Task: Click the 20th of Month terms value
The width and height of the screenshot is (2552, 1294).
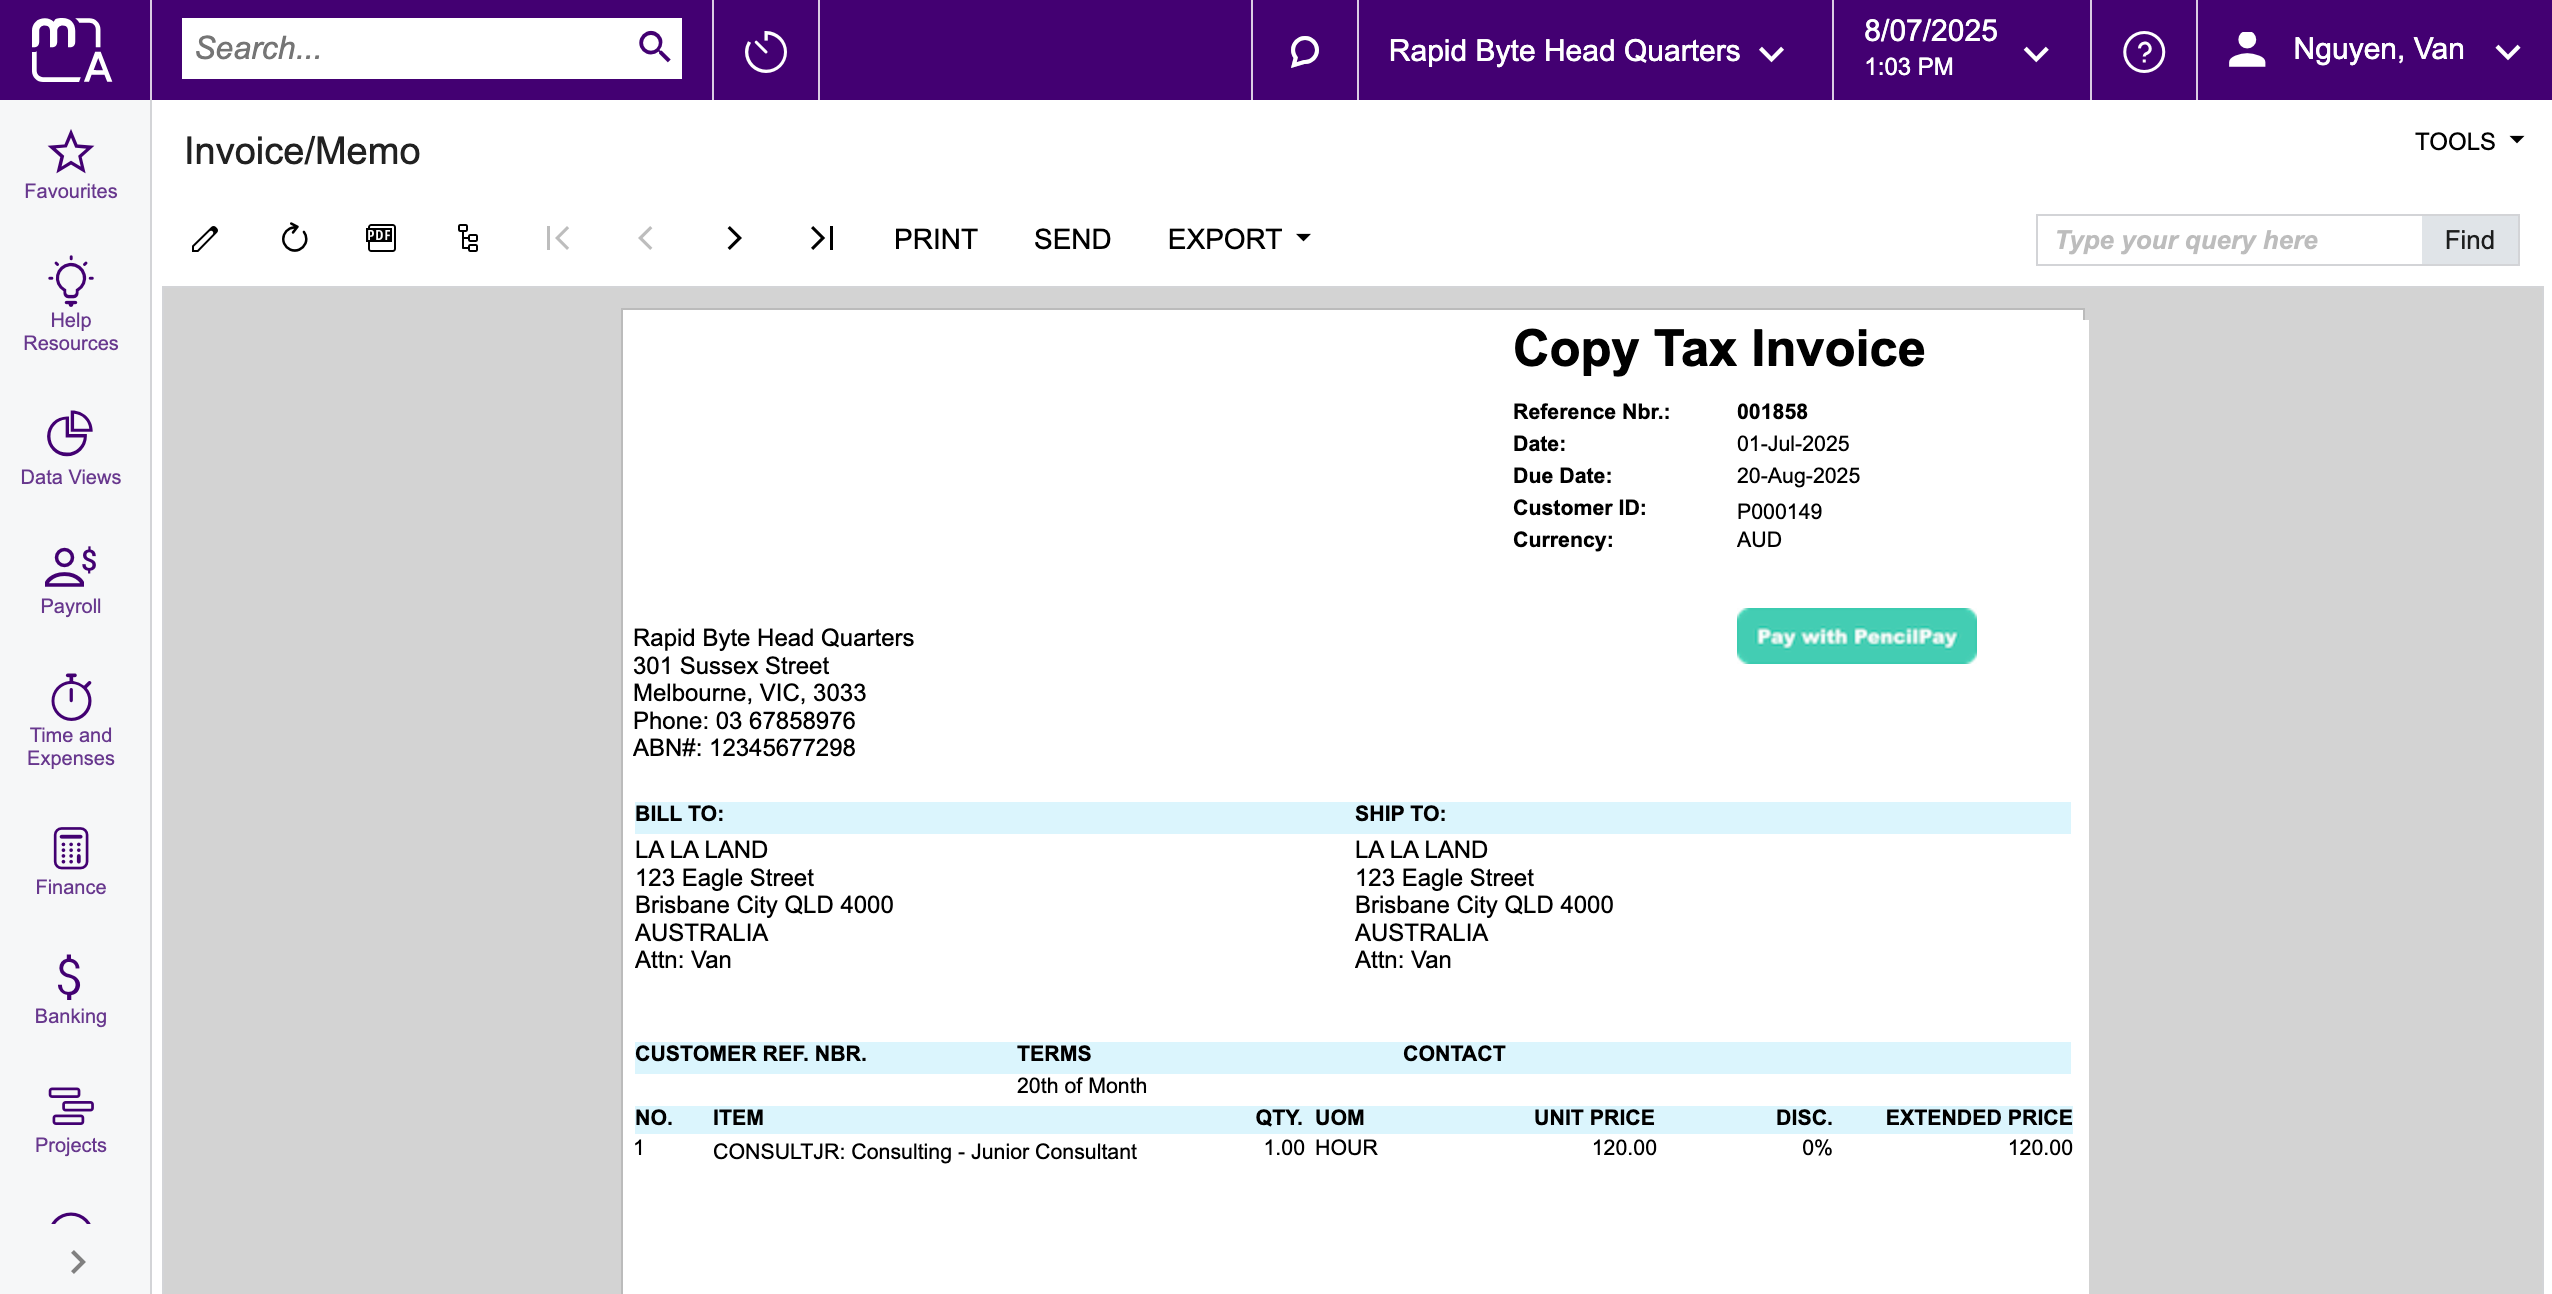Action: pos(1081,1086)
